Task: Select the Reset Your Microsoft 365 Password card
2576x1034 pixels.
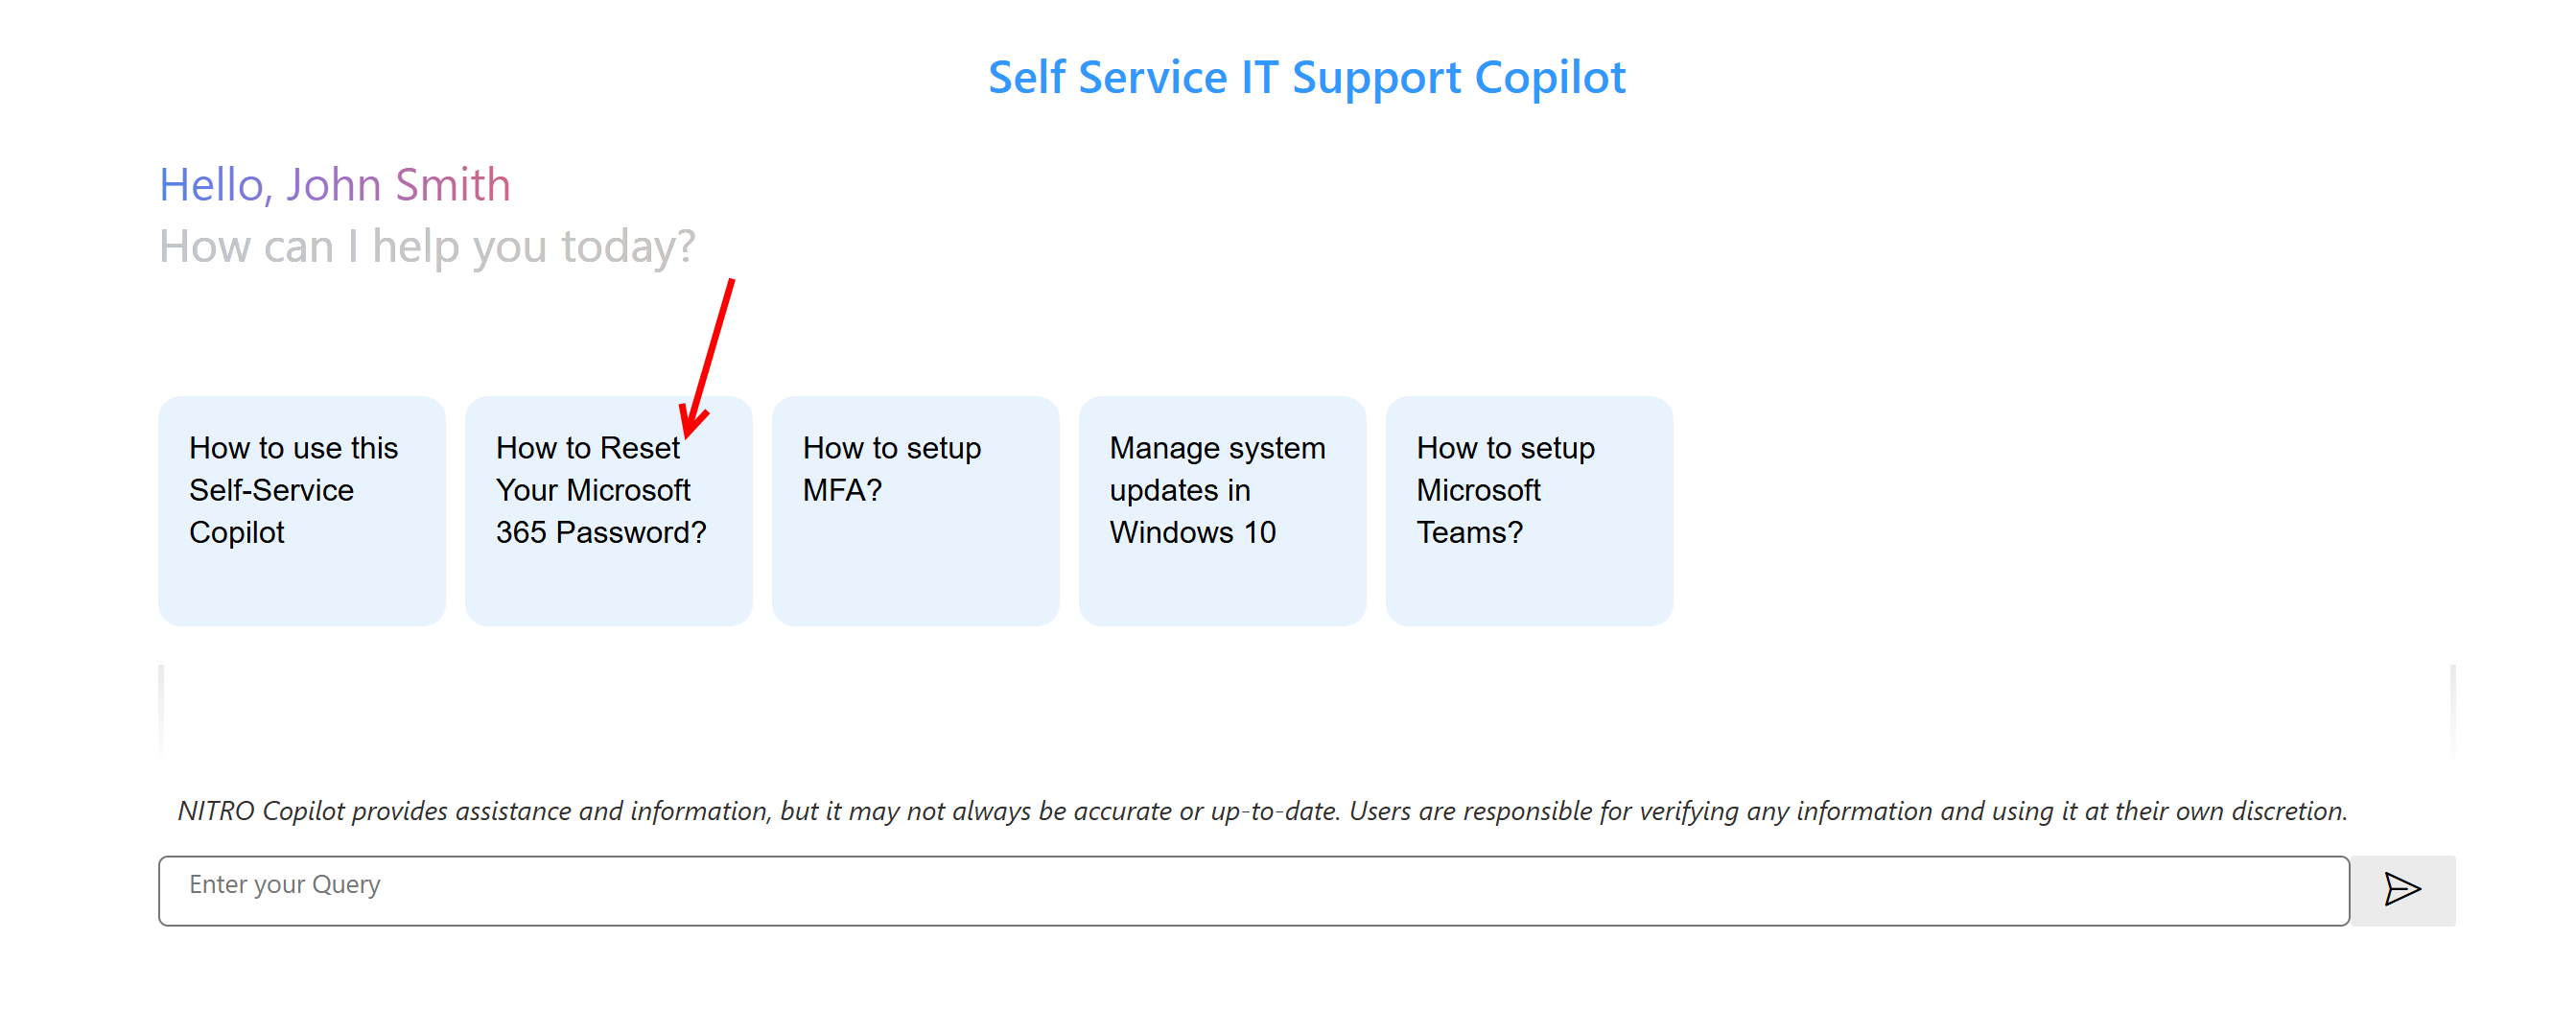Action: [x=608, y=510]
